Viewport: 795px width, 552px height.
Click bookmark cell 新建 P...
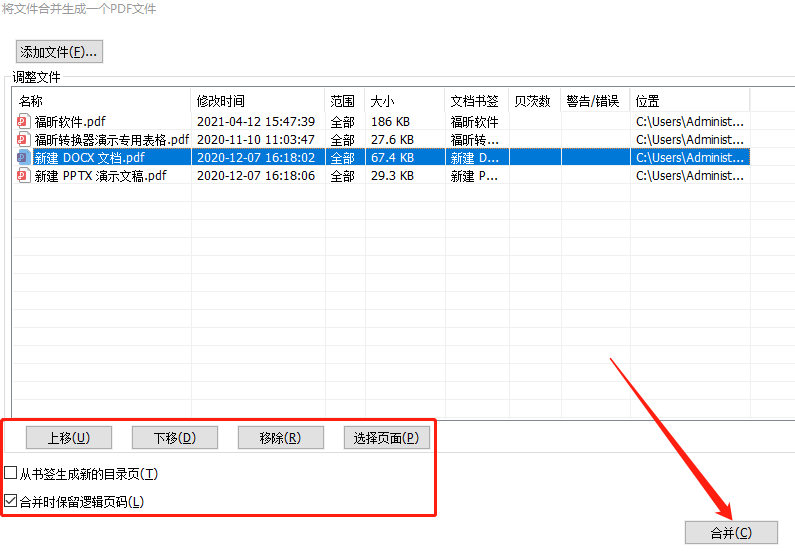[475, 176]
